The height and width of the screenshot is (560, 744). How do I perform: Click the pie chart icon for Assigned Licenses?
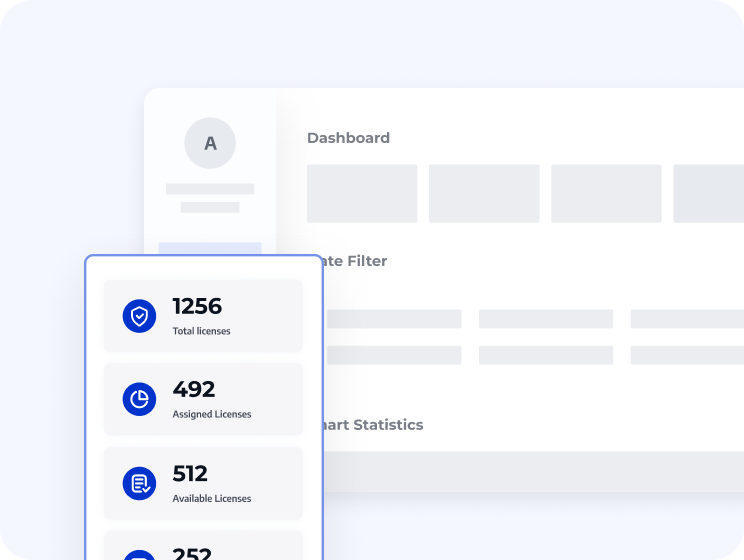point(139,399)
